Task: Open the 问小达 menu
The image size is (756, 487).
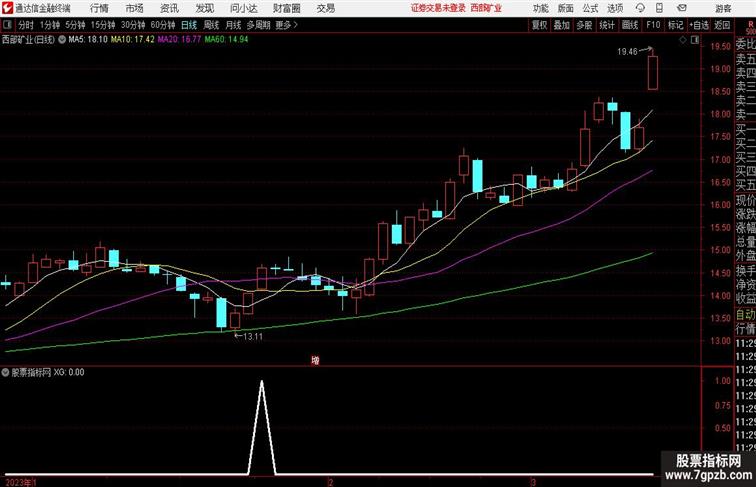Action: click(x=243, y=8)
